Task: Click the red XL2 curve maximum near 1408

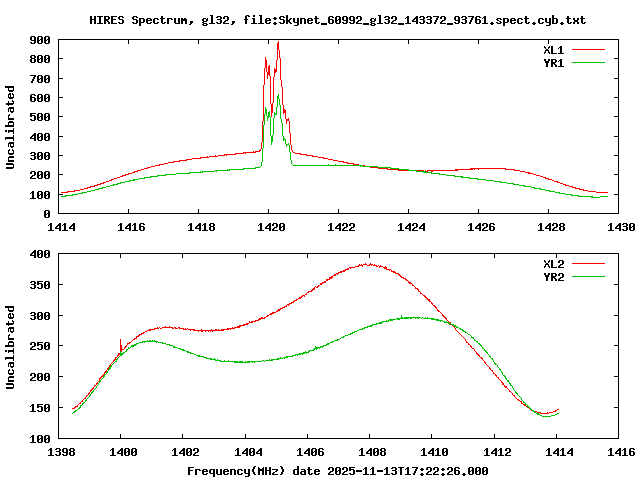Action: 369,264
